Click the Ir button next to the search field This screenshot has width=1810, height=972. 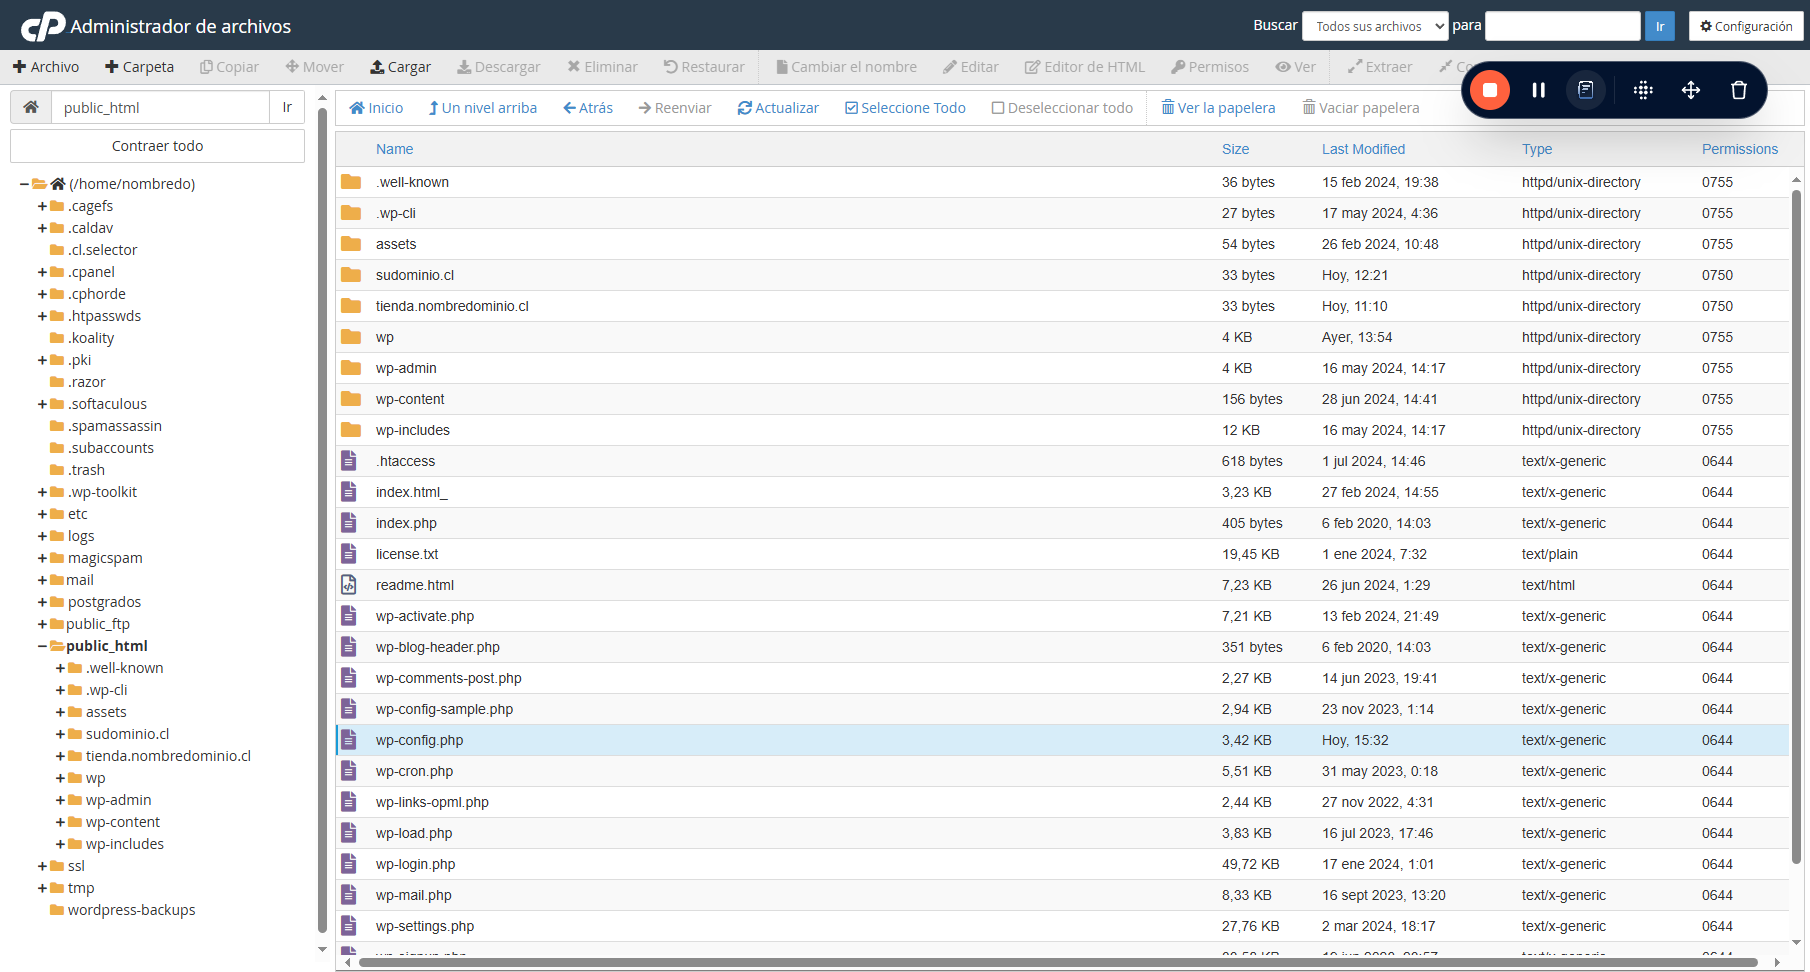click(x=1660, y=26)
